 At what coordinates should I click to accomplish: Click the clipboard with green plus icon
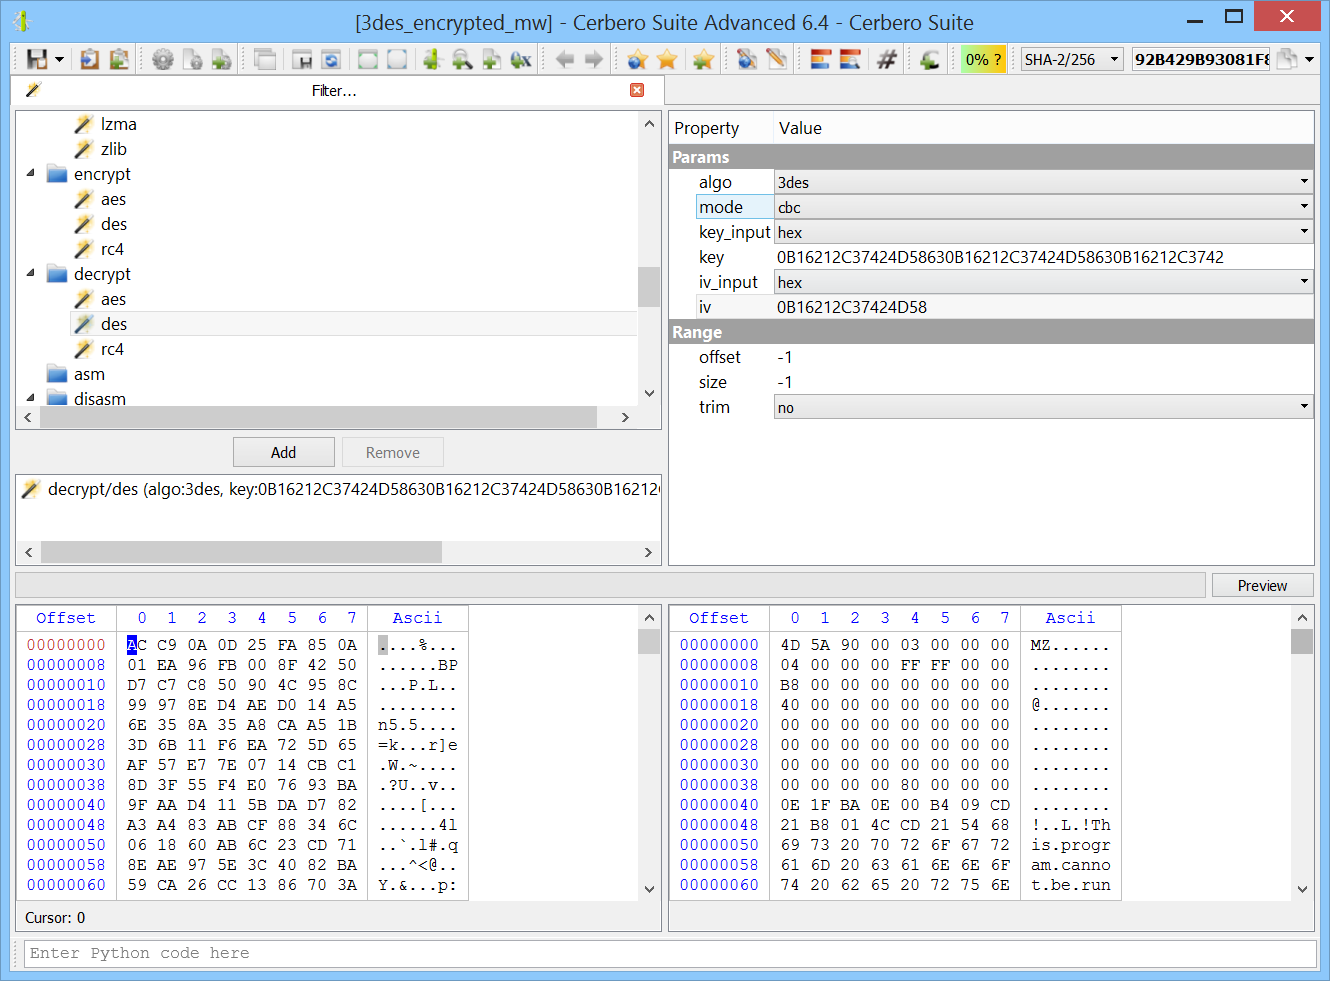point(119,59)
